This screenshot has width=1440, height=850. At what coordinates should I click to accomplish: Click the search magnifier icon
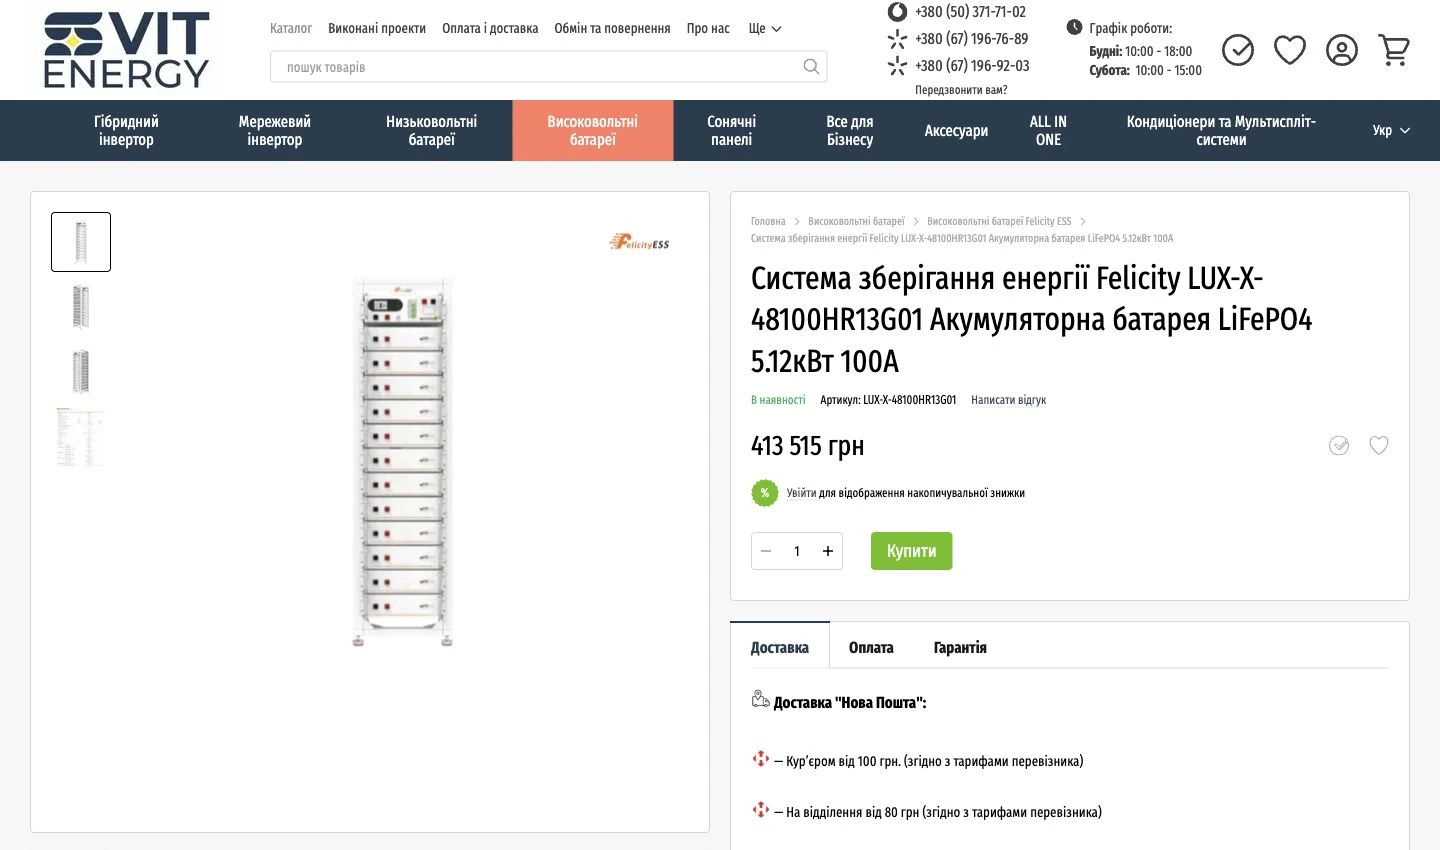coord(811,67)
